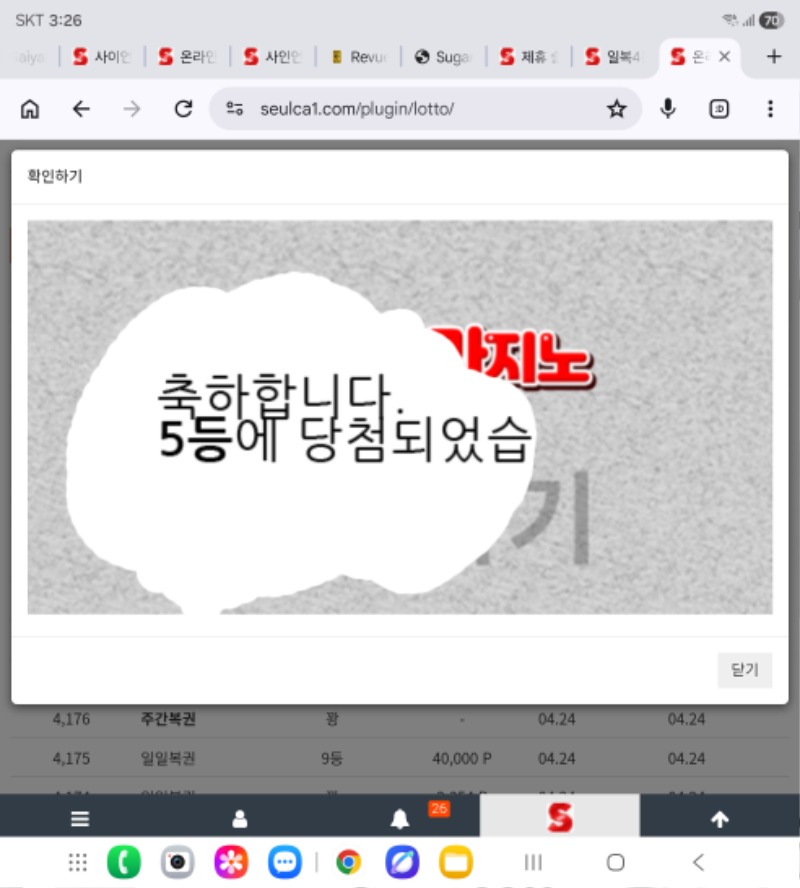The image size is (800, 888).
Task: Click the address bar URL field
Action: (420, 109)
